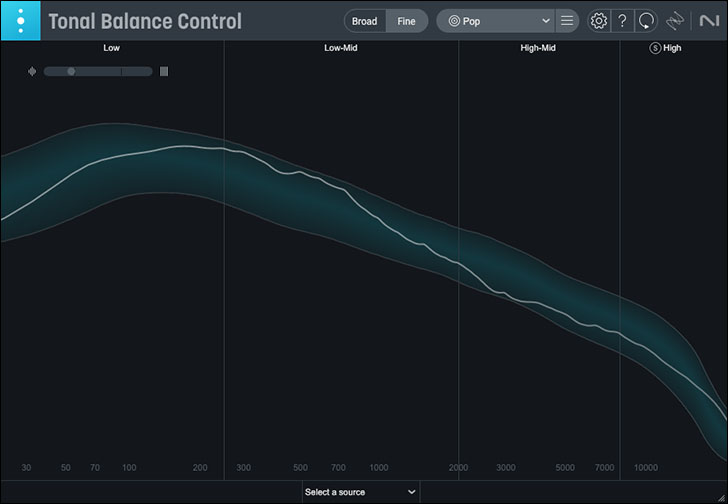Open the target list hamburger menu
The image size is (728, 504).
pos(567,21)
